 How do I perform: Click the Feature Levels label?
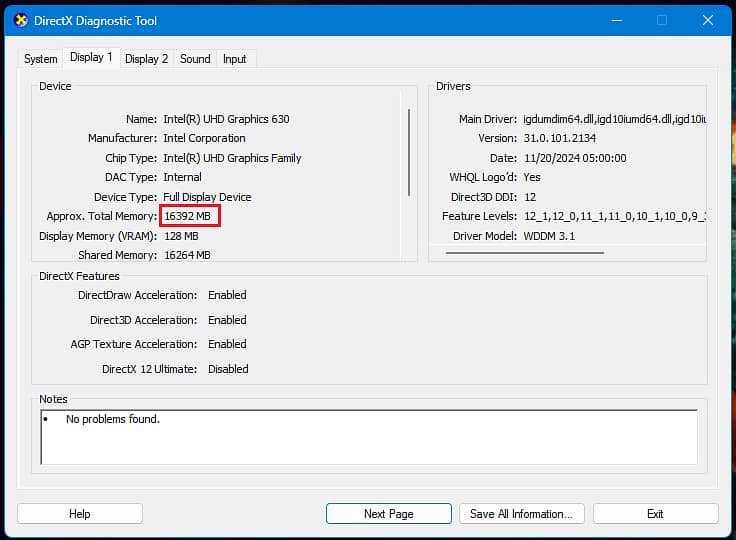point(479,216)
